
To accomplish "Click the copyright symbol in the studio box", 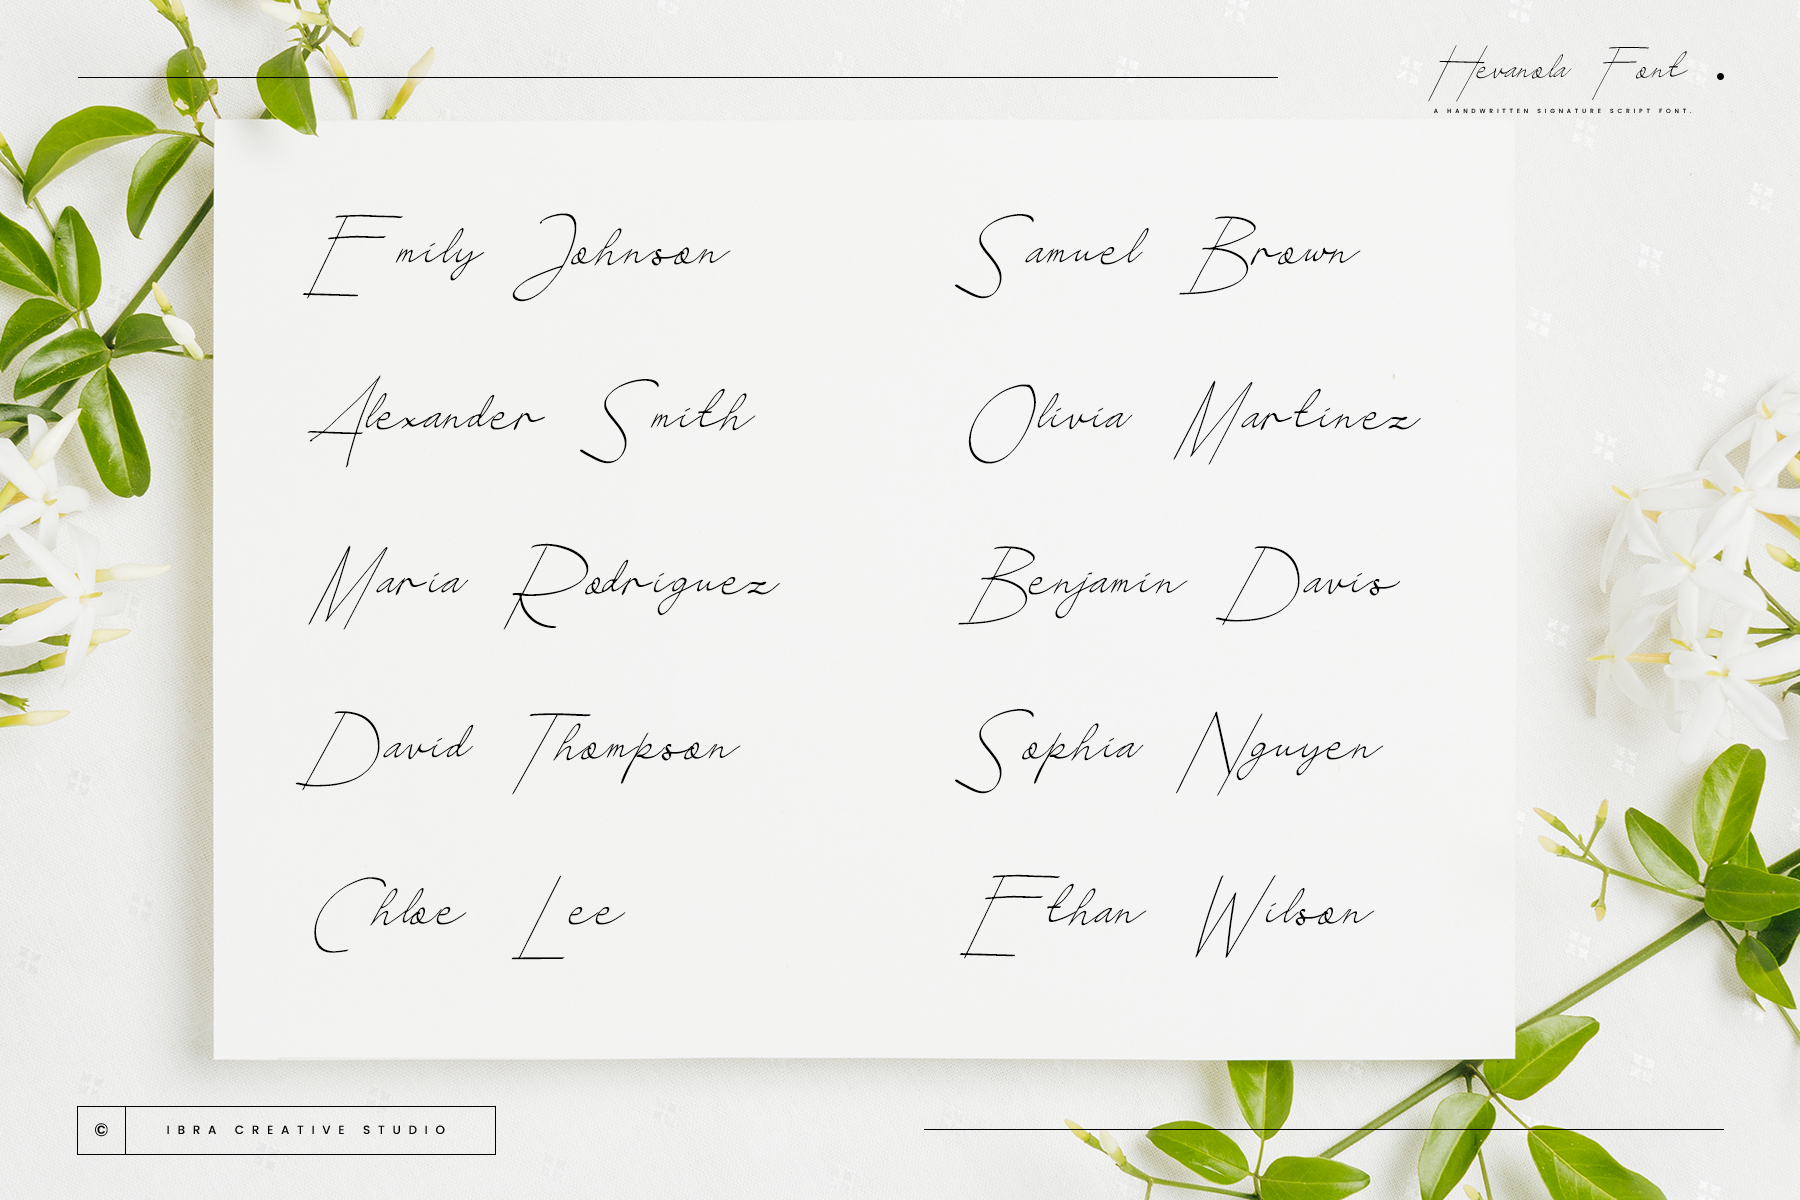I will coord(101,1130).
